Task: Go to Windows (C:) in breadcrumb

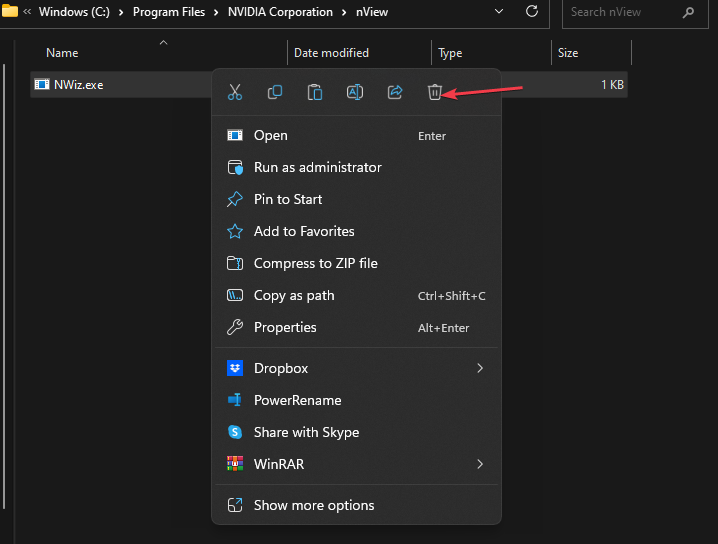Action: [x=74, y=12]
